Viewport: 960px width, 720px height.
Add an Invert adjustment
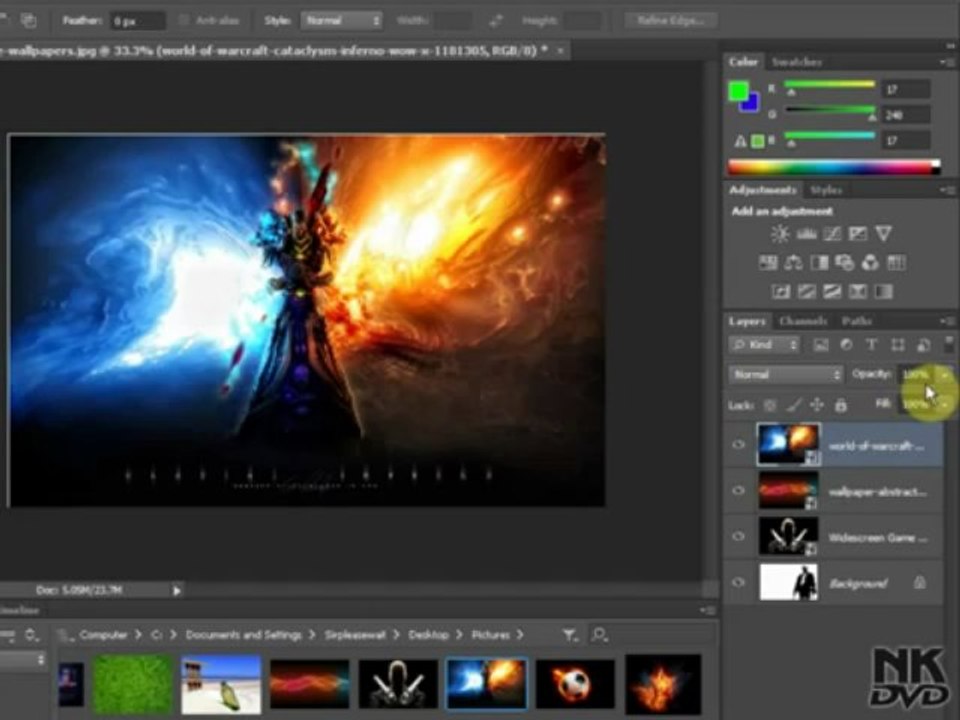[x=781, y=292]
